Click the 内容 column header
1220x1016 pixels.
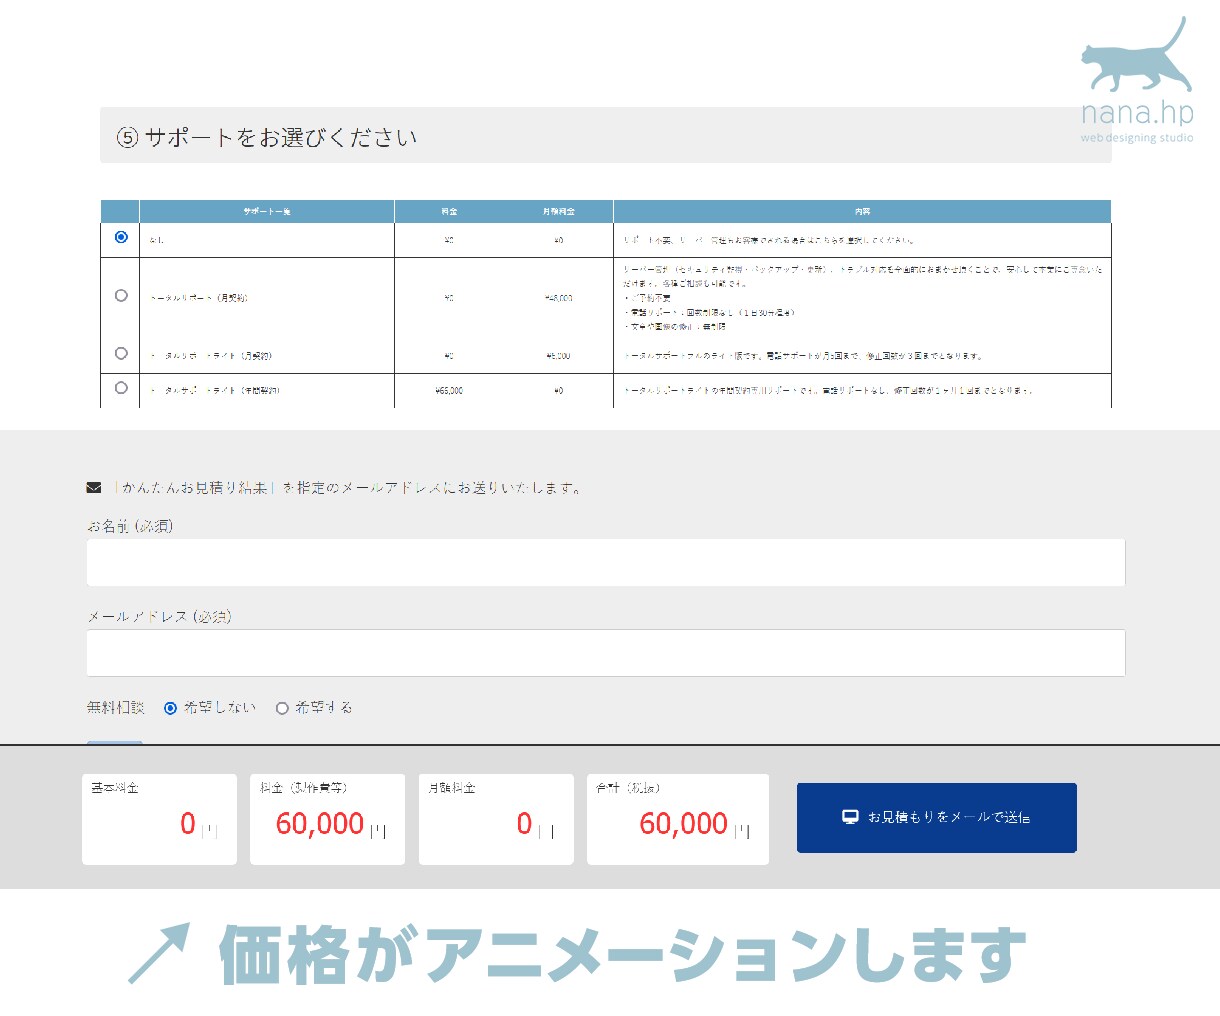pos(862,211)
